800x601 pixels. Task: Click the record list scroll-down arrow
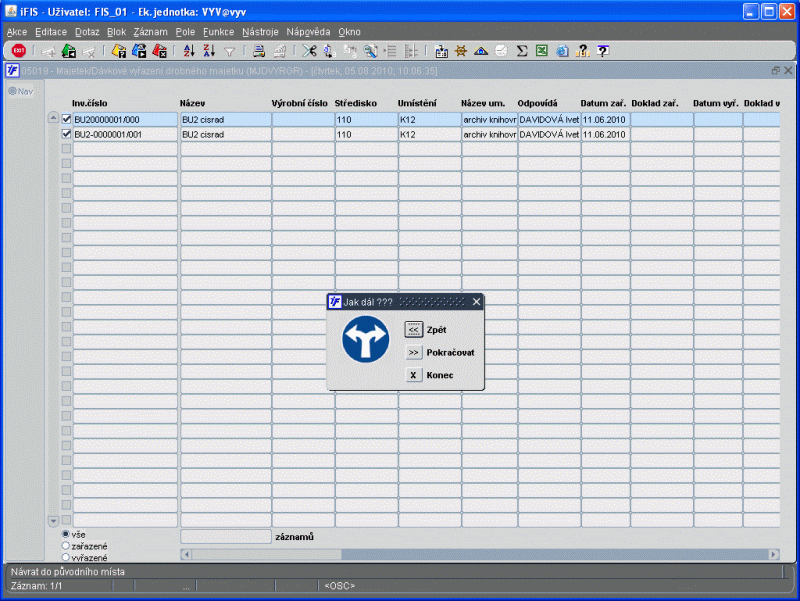click(53, 521)
